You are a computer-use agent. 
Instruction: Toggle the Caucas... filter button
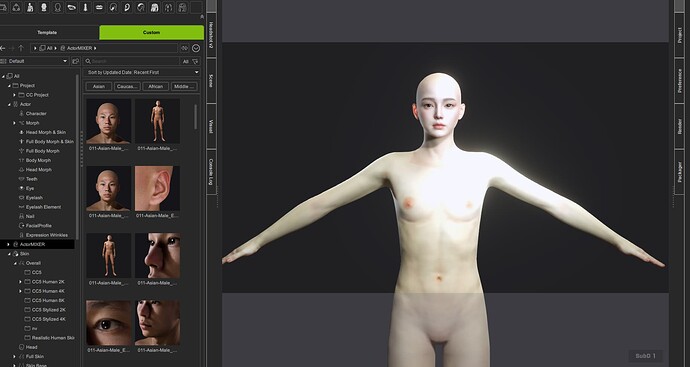click(x=127, y=87)
